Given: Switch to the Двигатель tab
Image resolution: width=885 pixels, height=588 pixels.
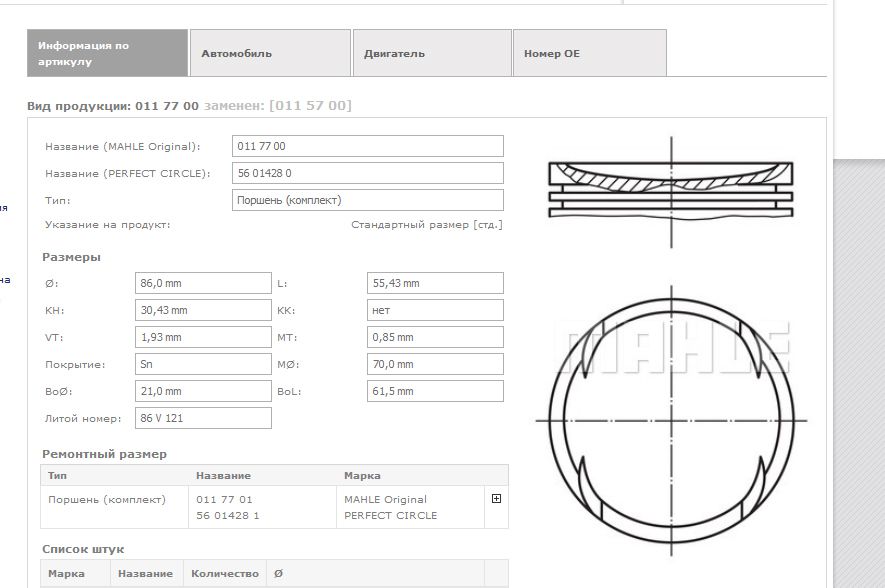Looking at the screenshot, I should coord(432,53).
